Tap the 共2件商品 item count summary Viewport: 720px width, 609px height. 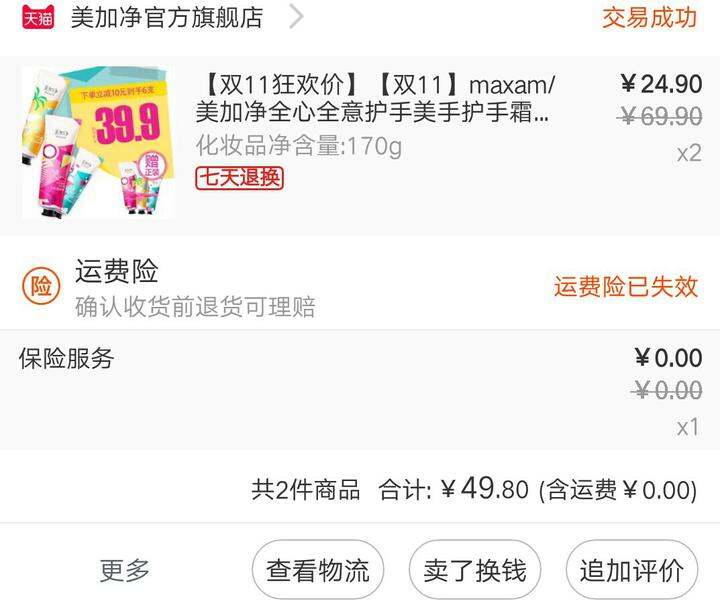[305, 490]
